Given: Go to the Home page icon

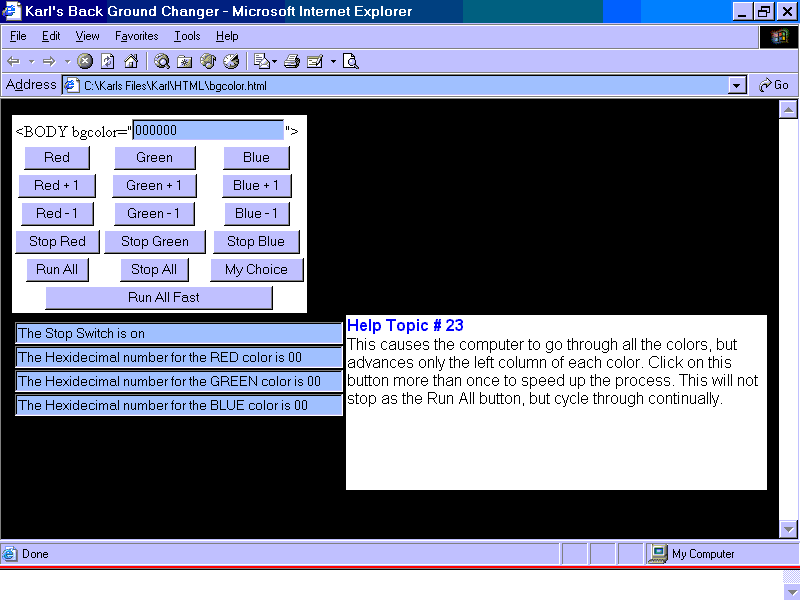Looking at the screenshot, I should 131,61.
